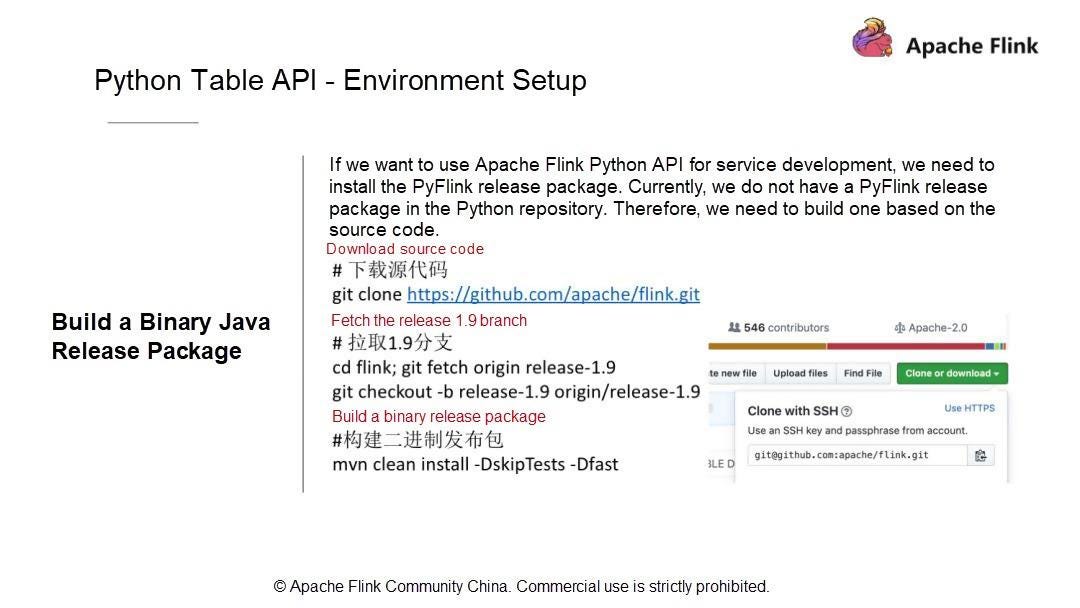Click the 'Build a Binary Java Release Package' heading
The width and height of the screenshot is (1080, 608).
point(160,337)
